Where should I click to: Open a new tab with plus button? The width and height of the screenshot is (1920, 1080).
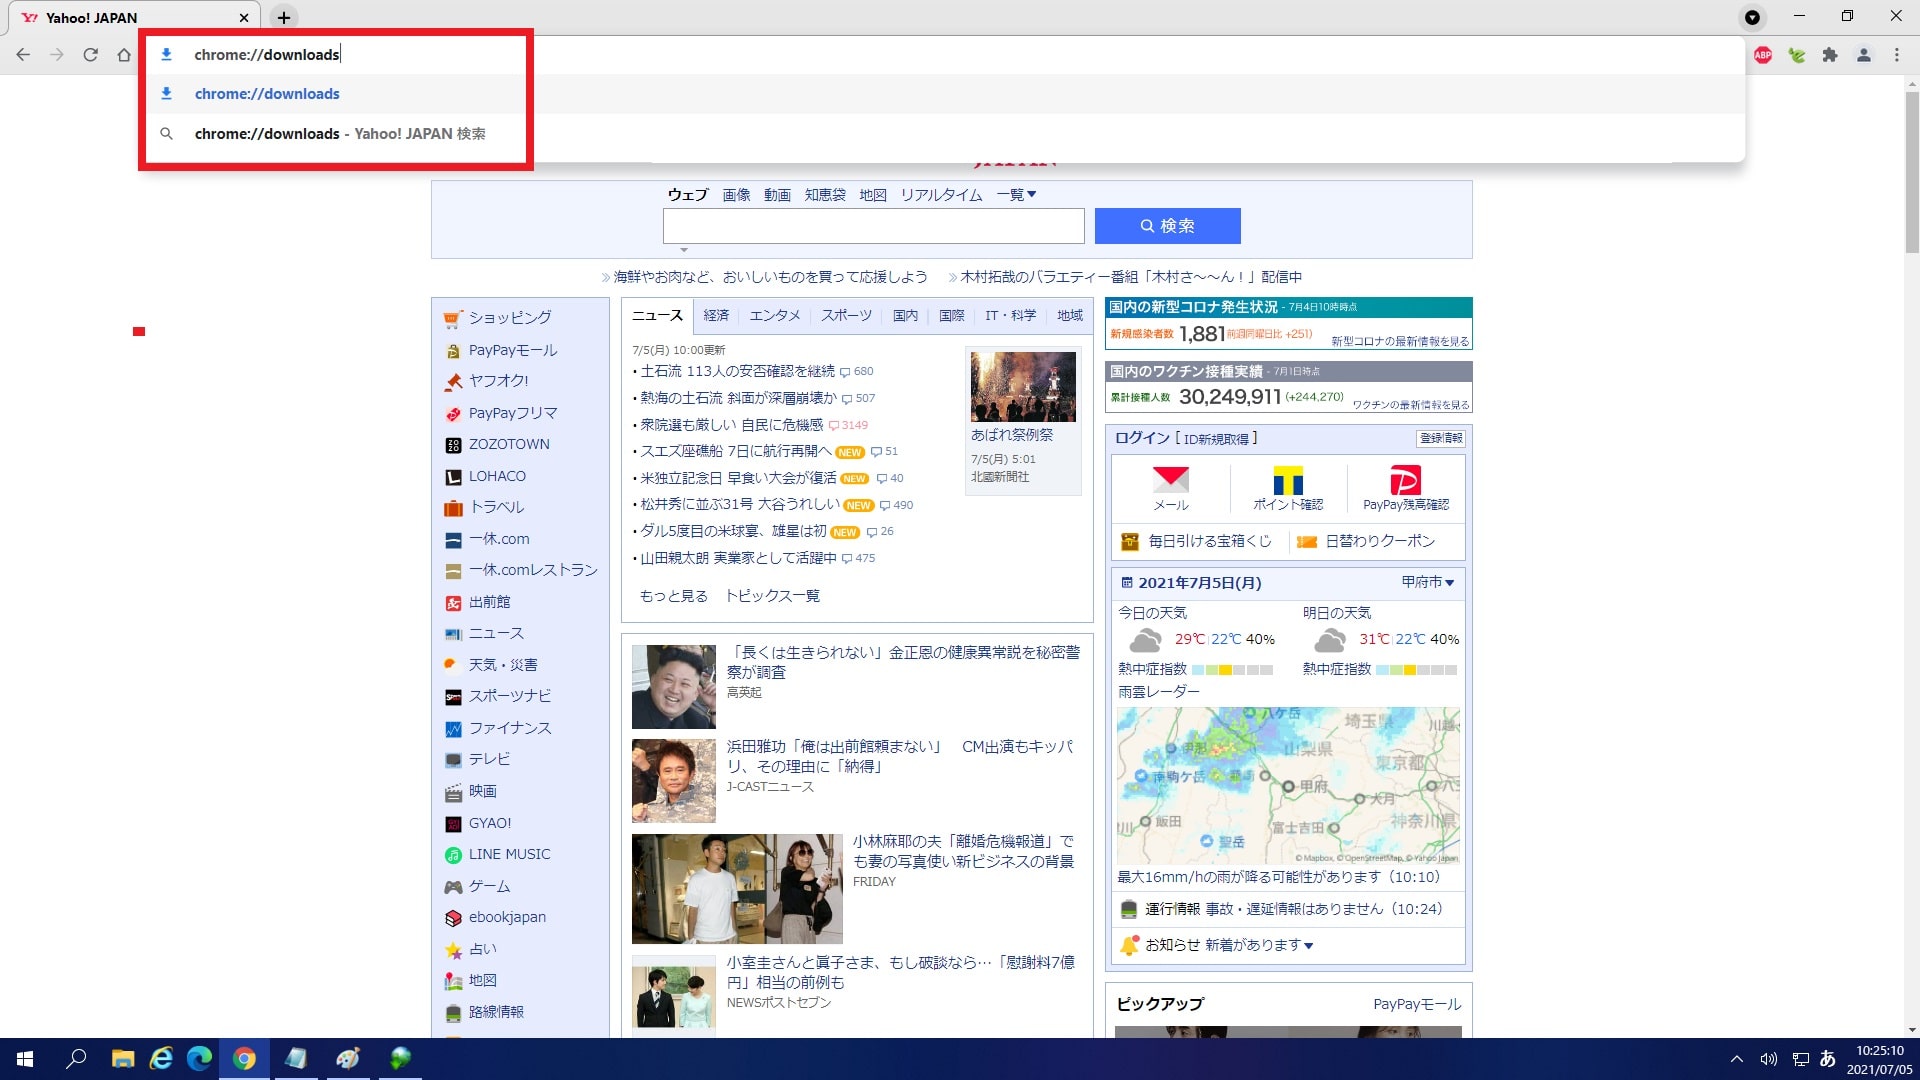click(x=284, y=17)
